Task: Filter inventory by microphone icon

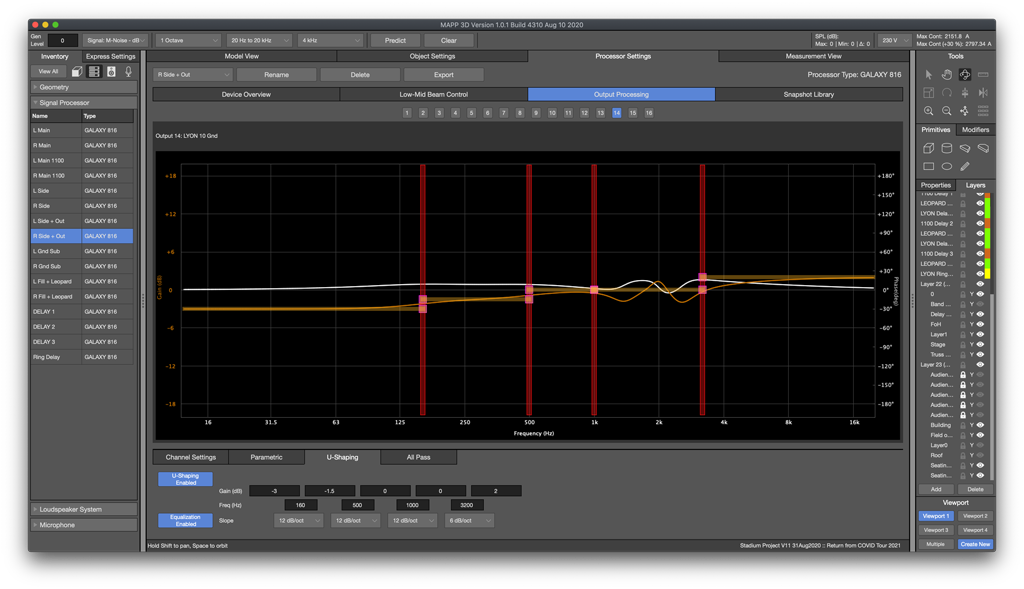Action: click(x=127, y=72)
